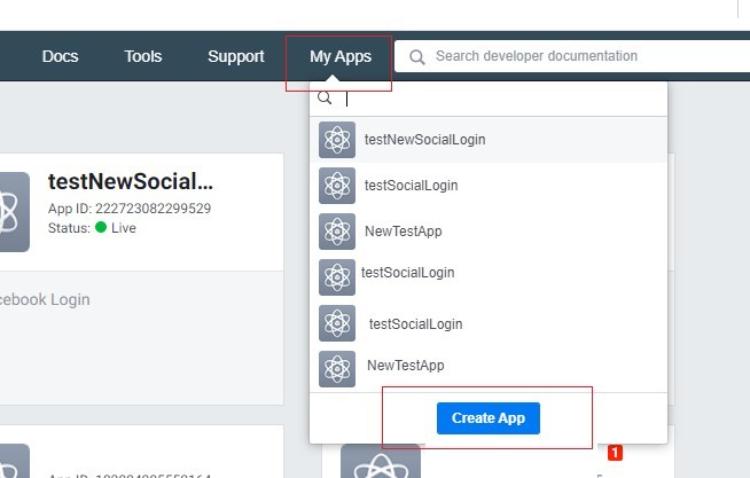This screenshot has width=750, height=478.
Task: Click the Create App button
Action: pos(488,418)
